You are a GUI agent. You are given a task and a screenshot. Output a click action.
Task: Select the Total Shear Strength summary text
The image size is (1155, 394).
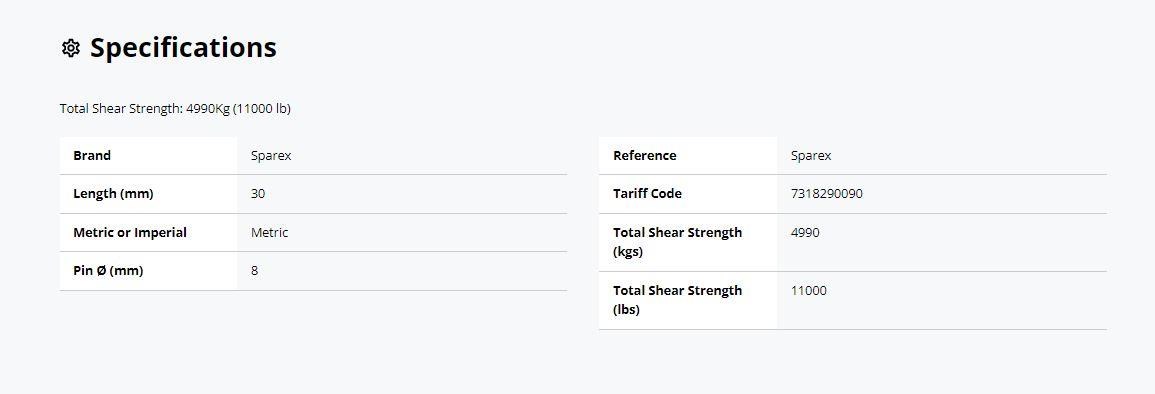(175, 109)
